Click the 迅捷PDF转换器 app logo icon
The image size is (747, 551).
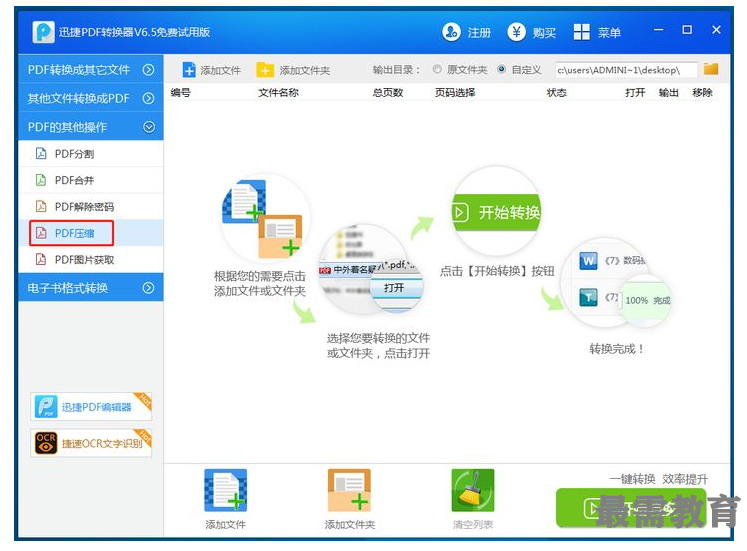click(43, 32)
